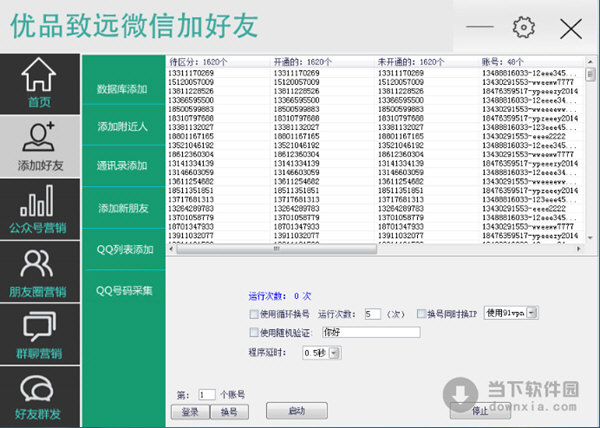Click the list's left scroll arrow
This screenshot has height=428, width=600.
[x=171, y=249]
